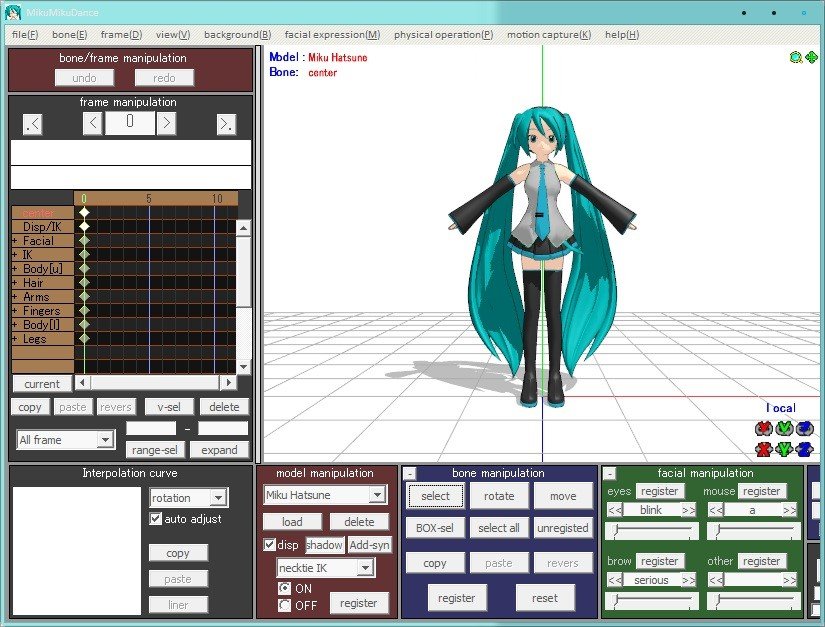The width and height of the screenshot is (825, 627).
Task: Click the blue Z-axis move icon
Action: [x=804, y=449]
